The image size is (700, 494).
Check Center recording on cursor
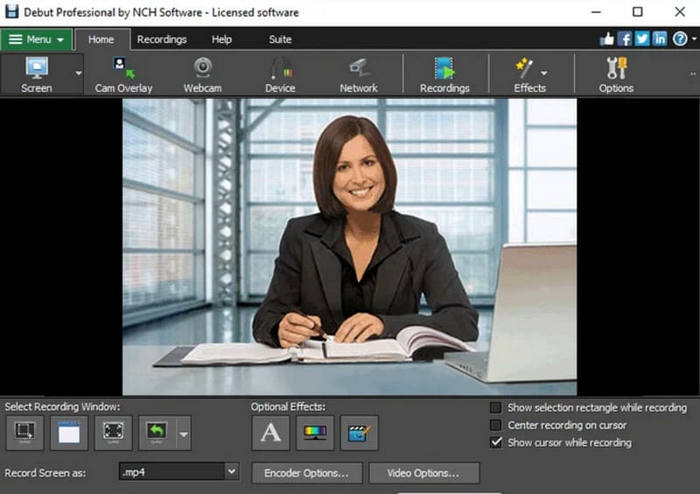click(496, 425)
